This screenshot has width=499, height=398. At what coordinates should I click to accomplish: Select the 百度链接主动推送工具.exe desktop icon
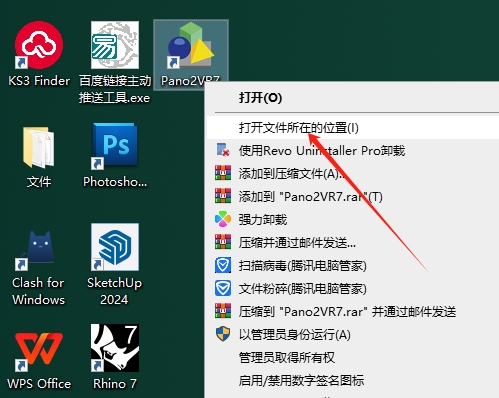click(115, 62)
